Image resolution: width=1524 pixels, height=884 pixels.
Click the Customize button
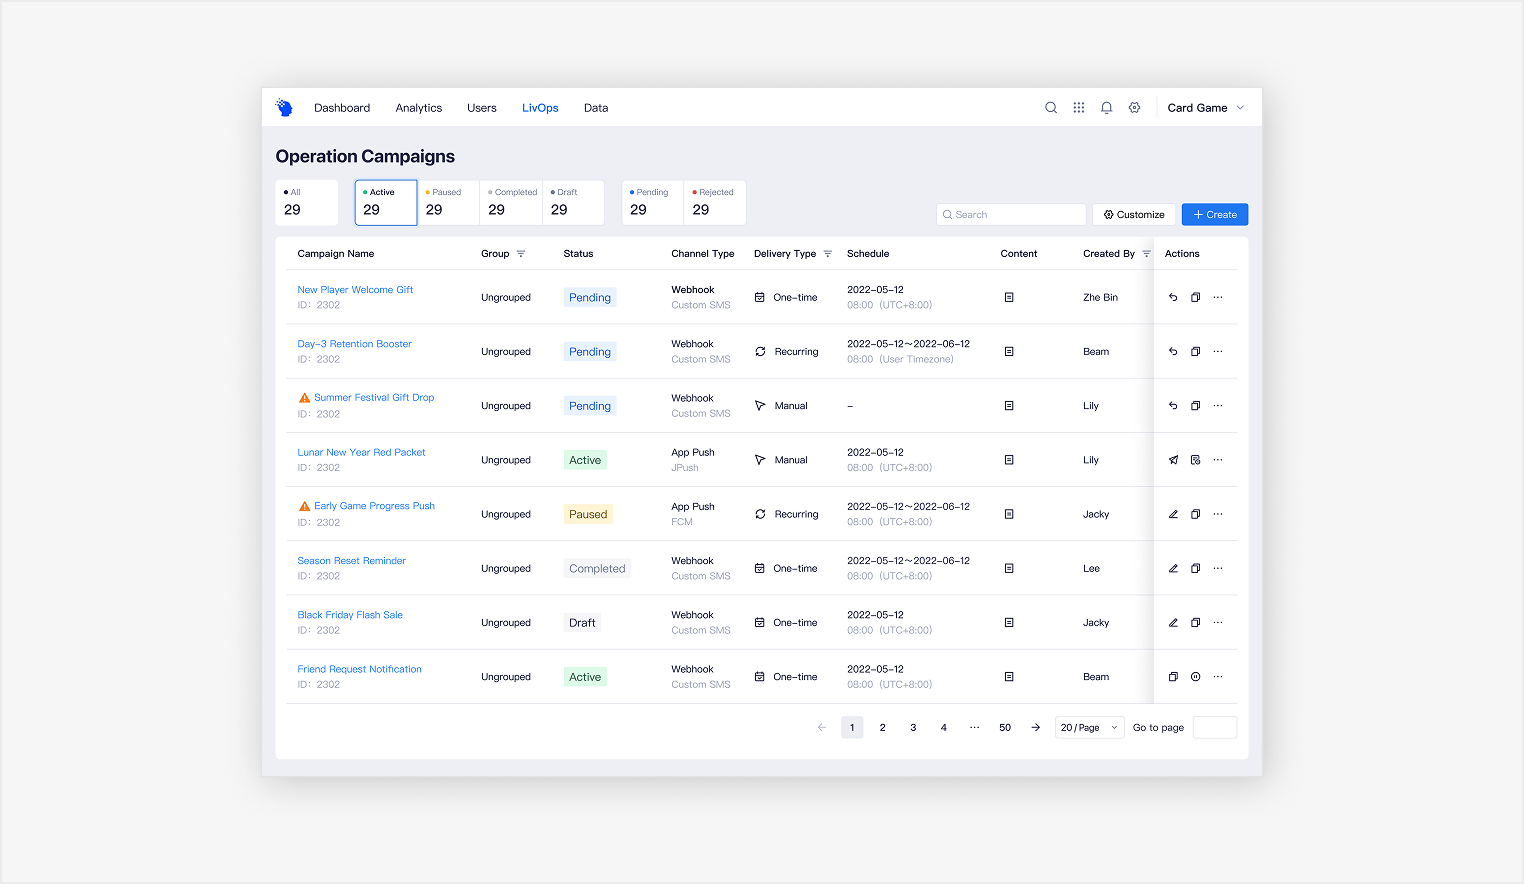pyautogui.click(x=1134, y=215)
